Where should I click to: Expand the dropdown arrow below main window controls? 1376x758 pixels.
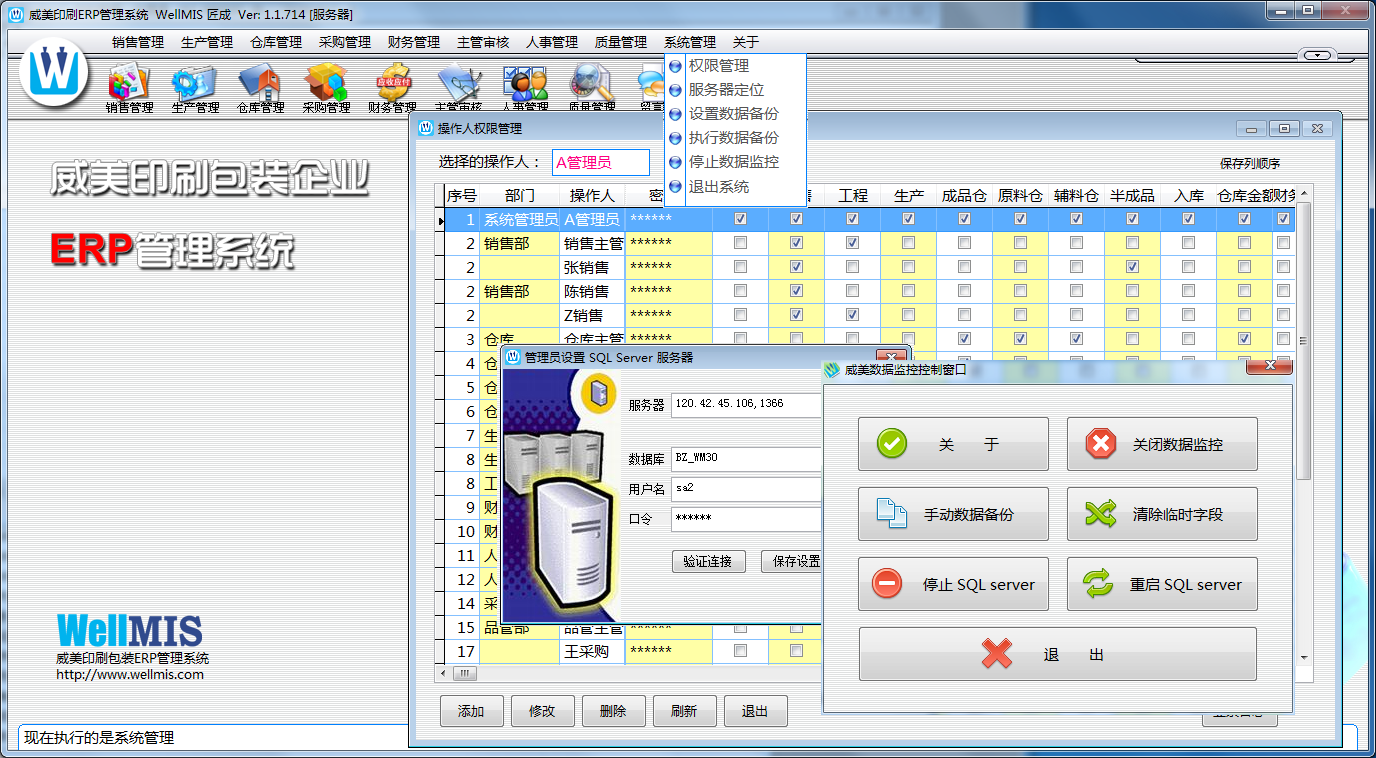pyautogui.click(x=1319, y=55)
